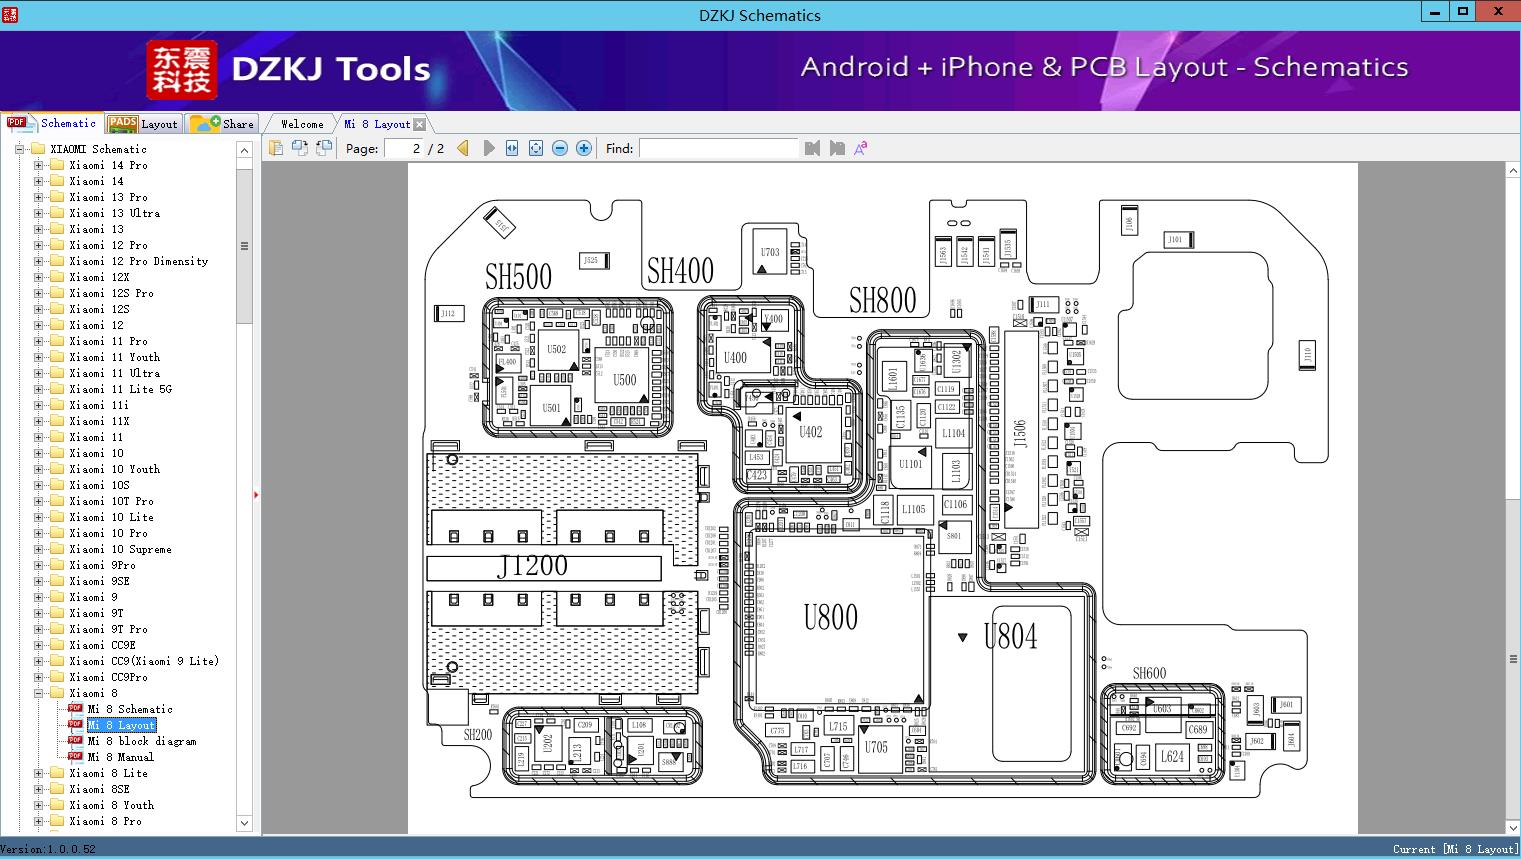The image size is (1521, 859).
Task: Click the Mi 8 Schematic PDF icon
Action: pos(75,709)
